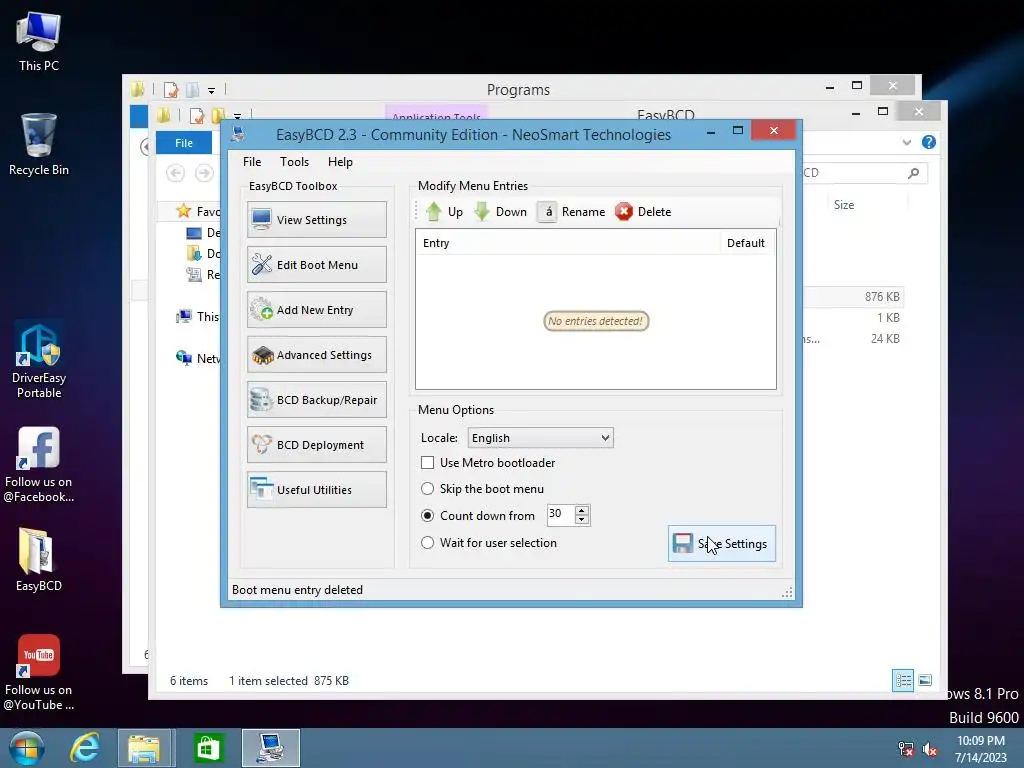1024x768 pixels.
Task: Open the Tools menu in EasyBCD
Action: click(295, 162)
